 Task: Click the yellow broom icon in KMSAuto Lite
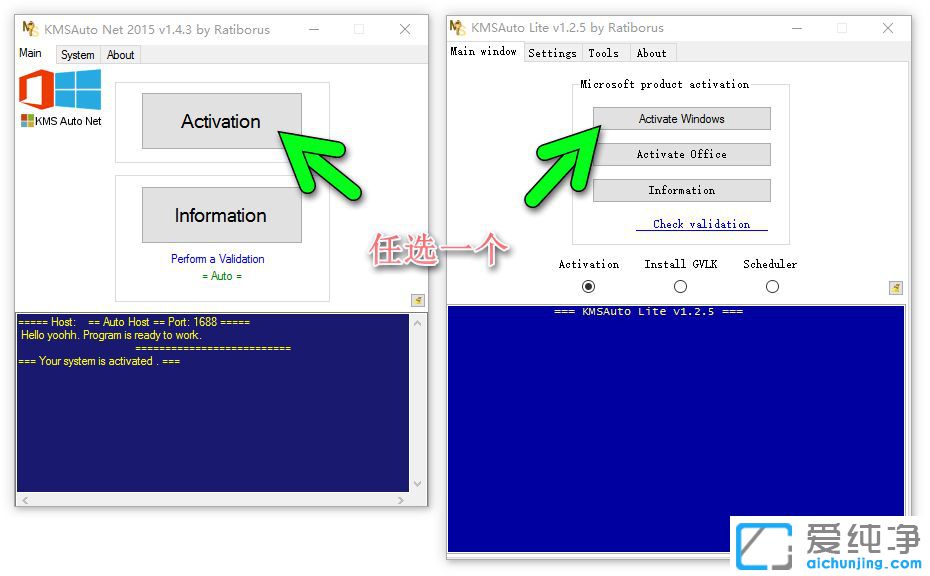[x=896, y=288]
